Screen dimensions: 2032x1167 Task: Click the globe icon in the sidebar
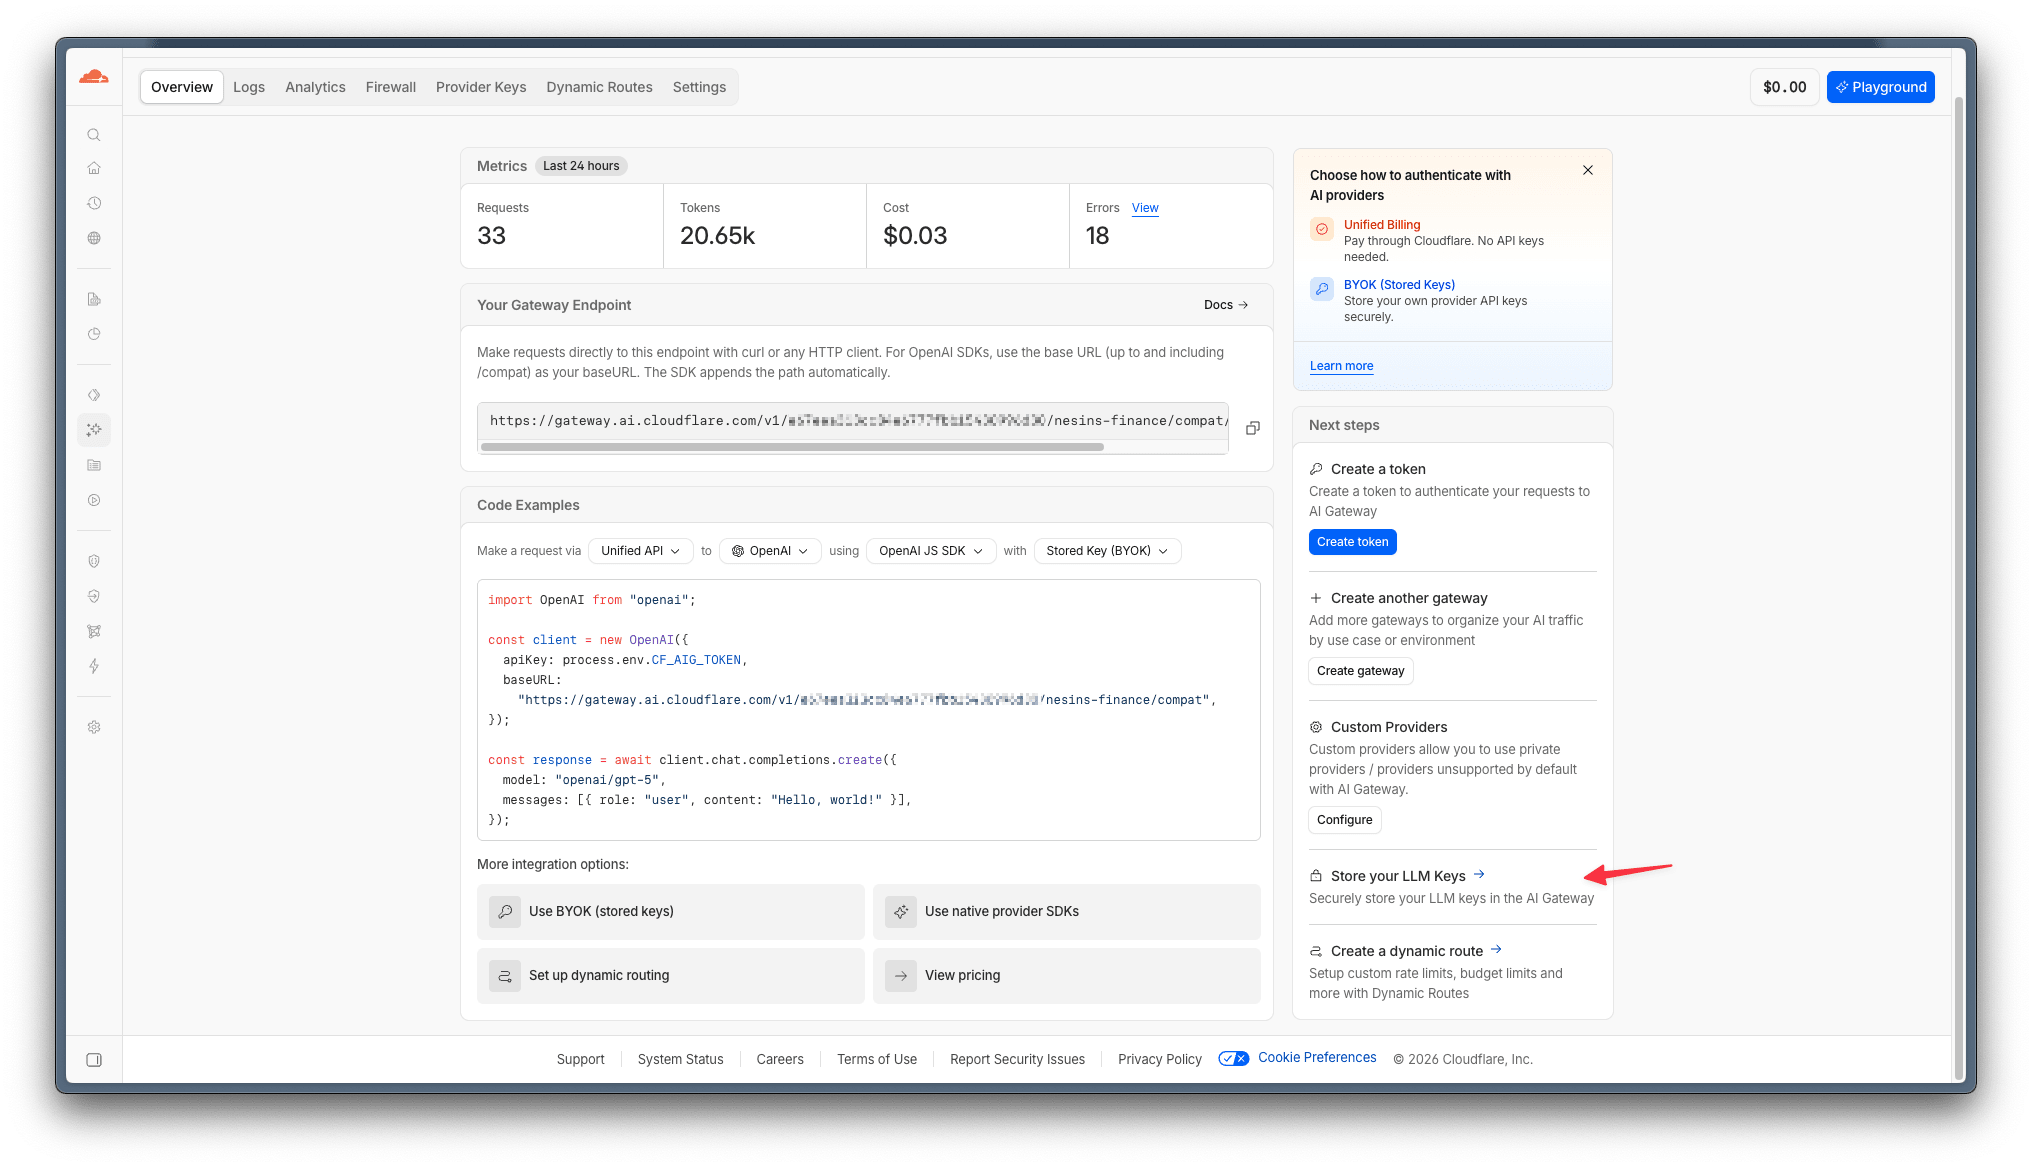click(x=94, y=238)
